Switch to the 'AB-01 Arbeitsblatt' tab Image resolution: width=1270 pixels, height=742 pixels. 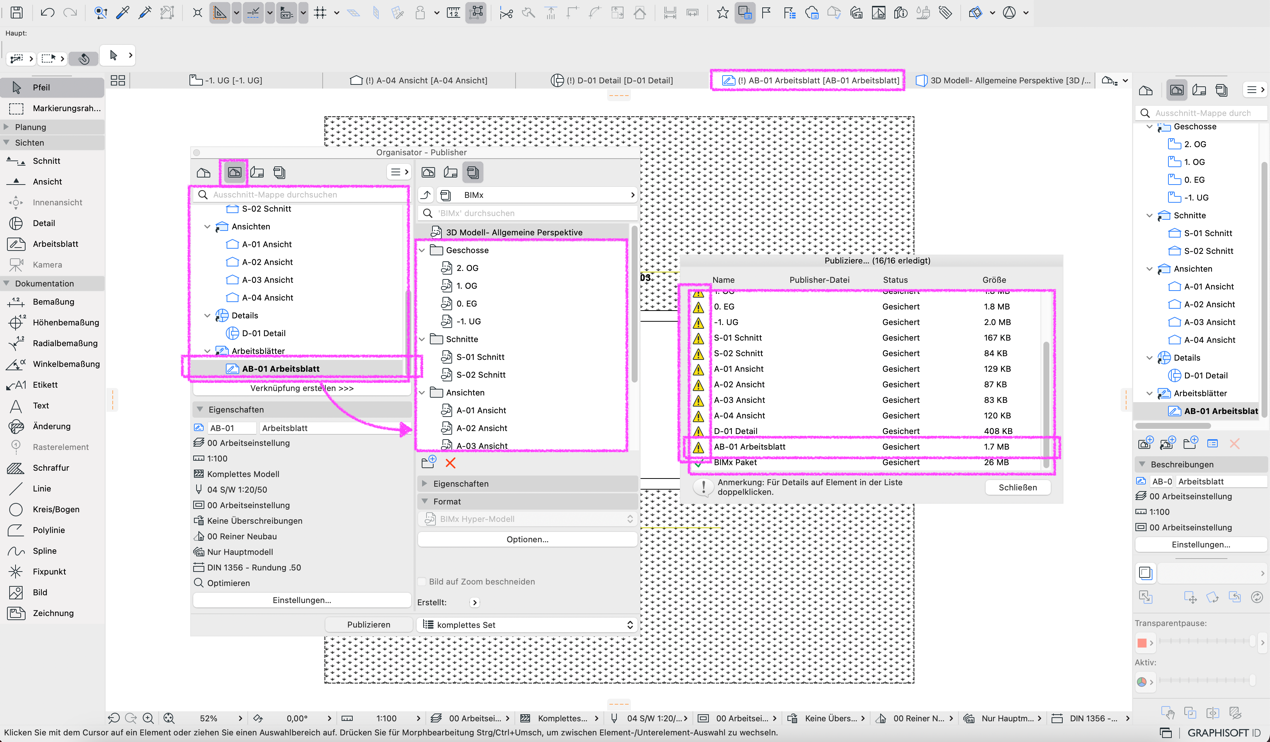point(810,80)
